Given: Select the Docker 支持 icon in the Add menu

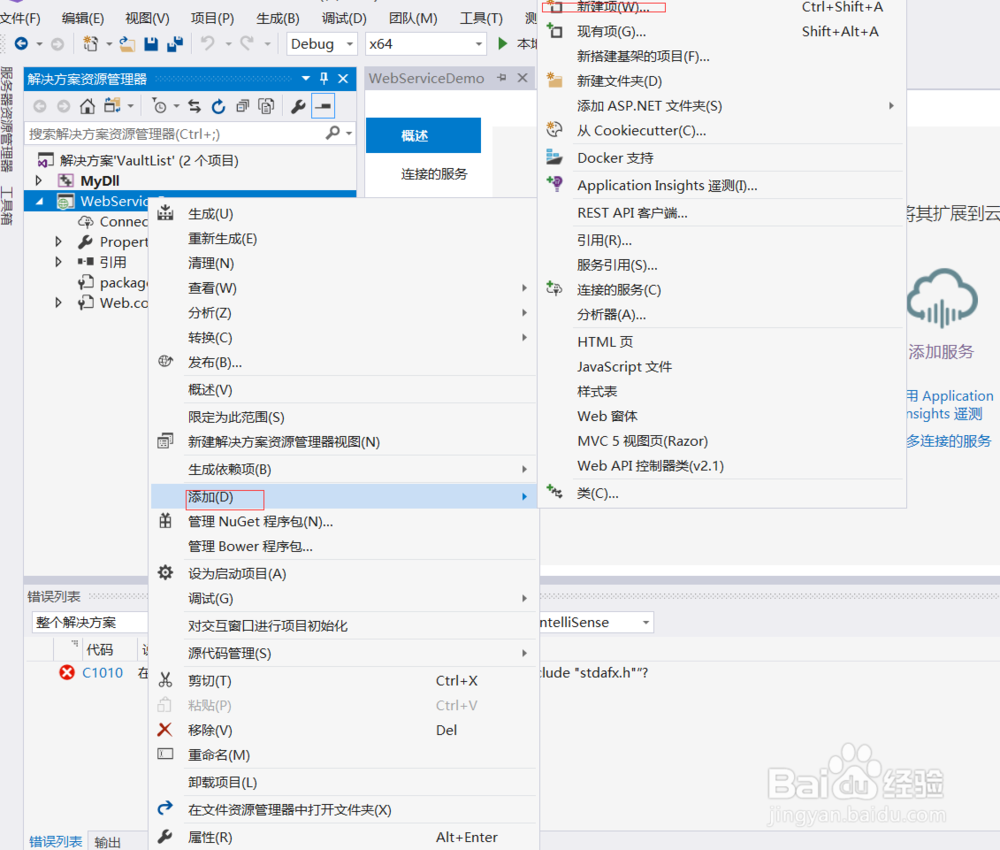Looking at the screenshot, I should click(x=554, y=156).
